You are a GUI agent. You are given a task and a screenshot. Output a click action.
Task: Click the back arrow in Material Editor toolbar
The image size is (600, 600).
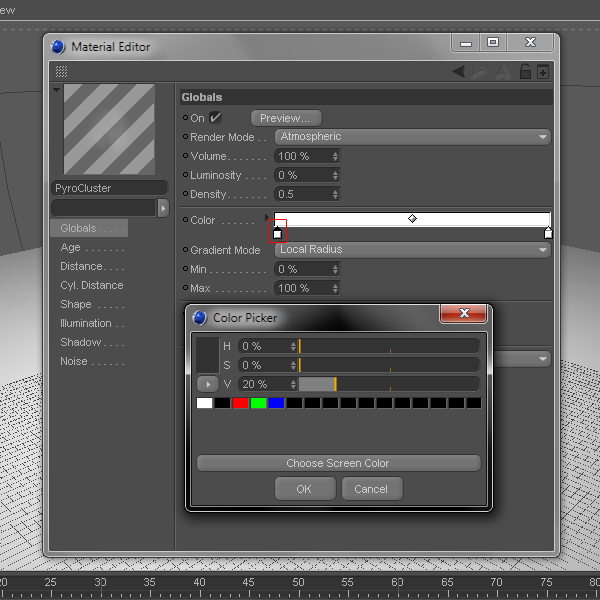pyautogui.click(x=458, y=71)
